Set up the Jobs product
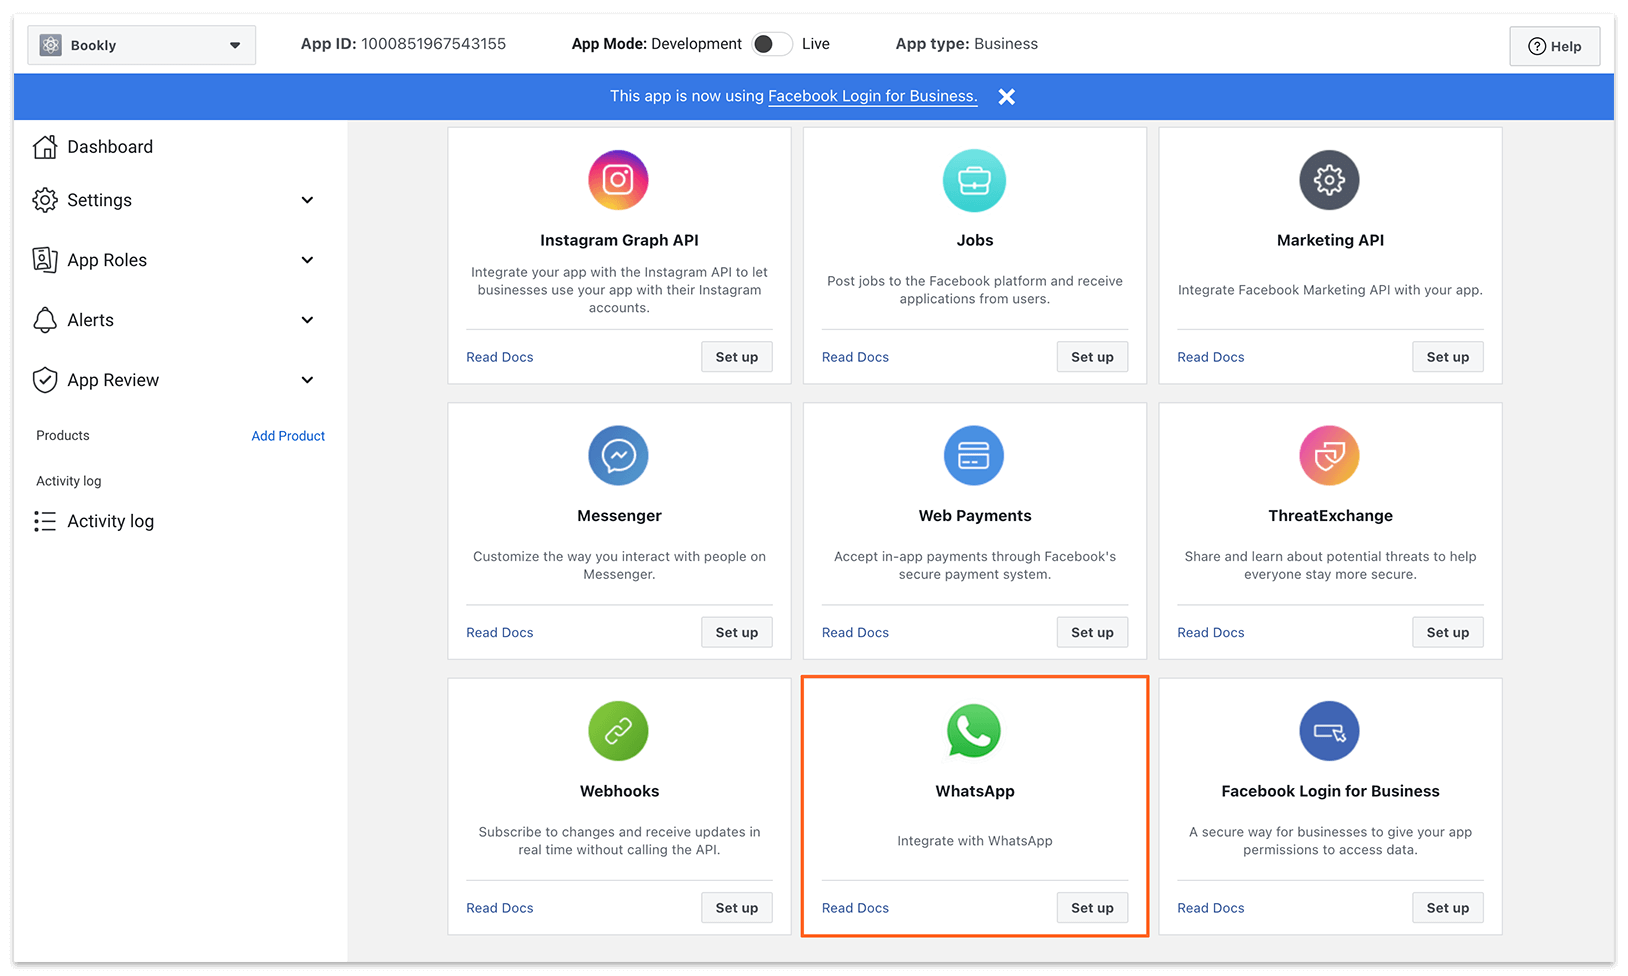The image size is (1628, 976). [1092, 357]
